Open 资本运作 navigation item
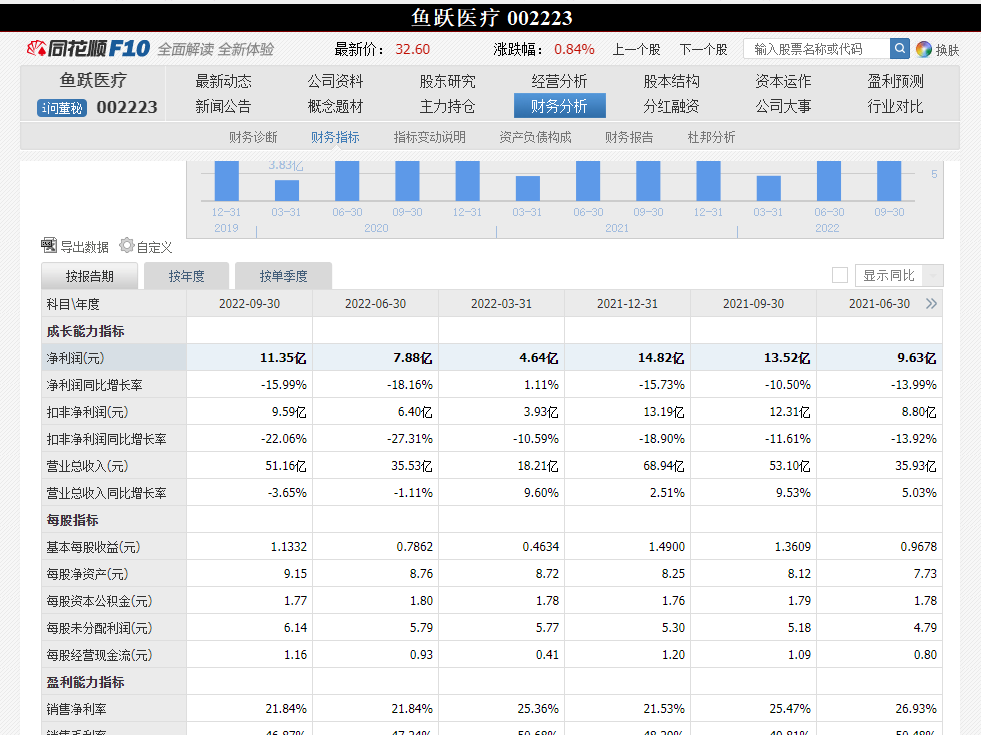 point(783,81)
